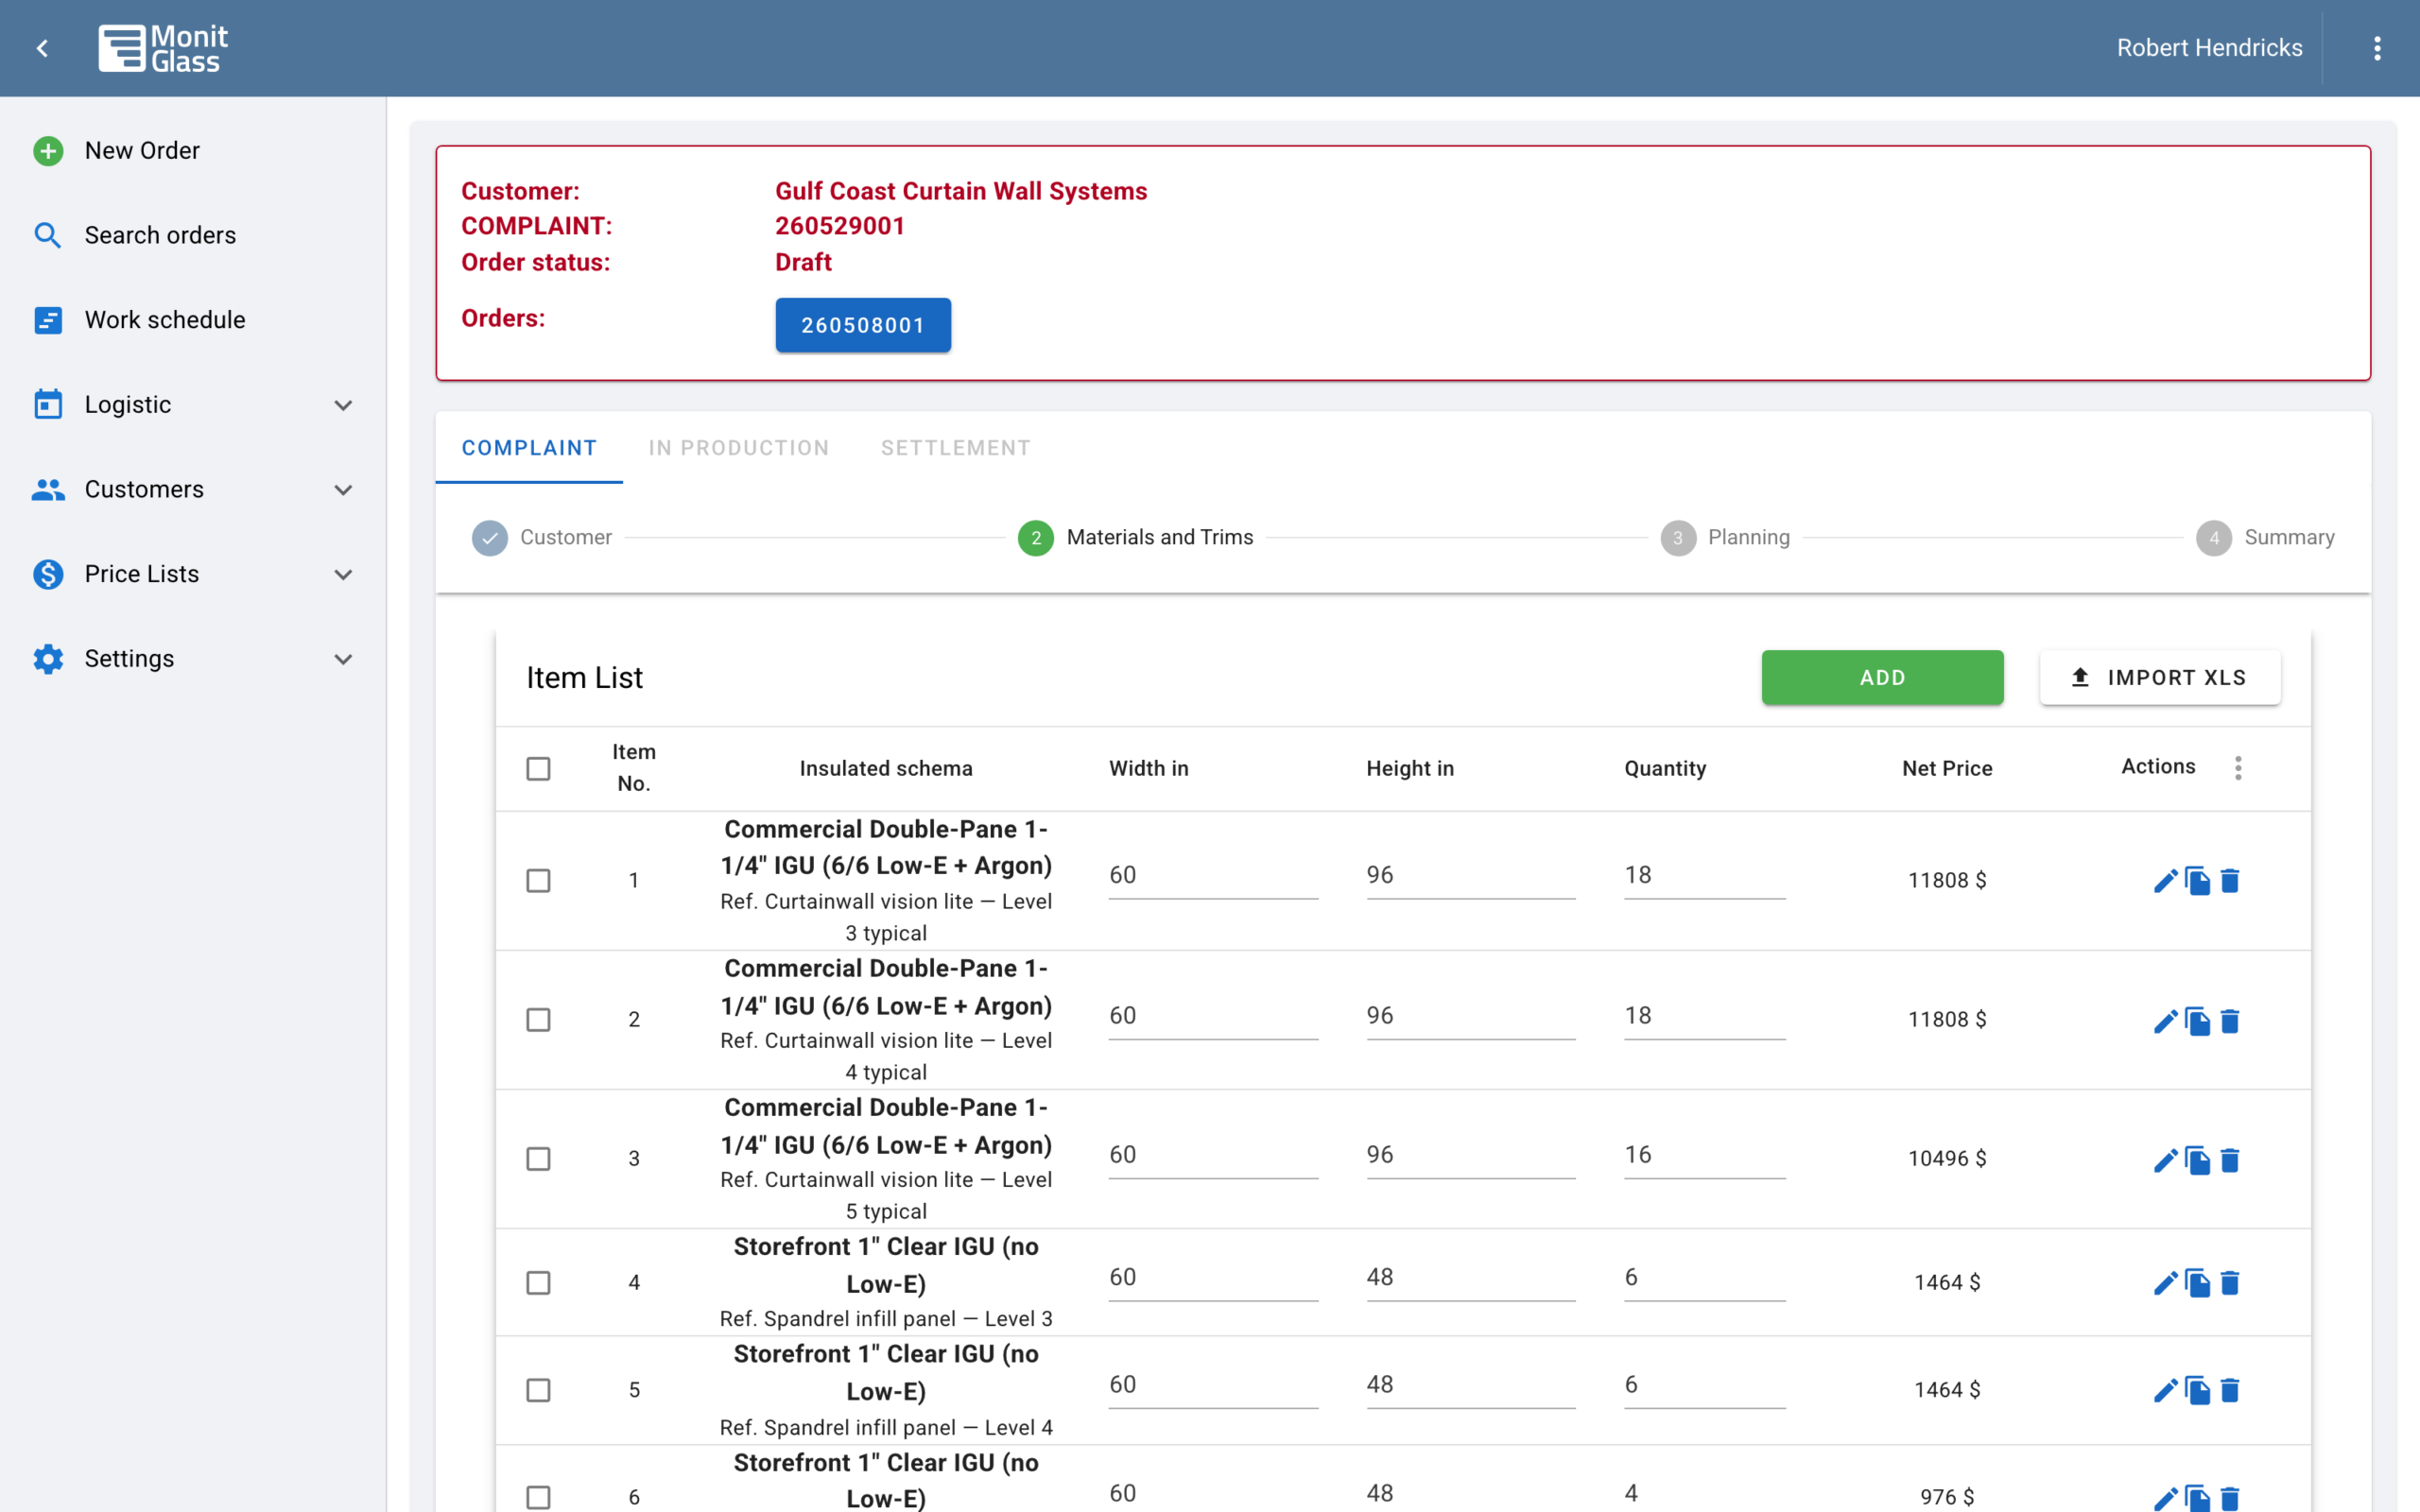This screenshot has width=2420, height=1512.
Task: Open linked order 260508001
Action: click(863, 325)
